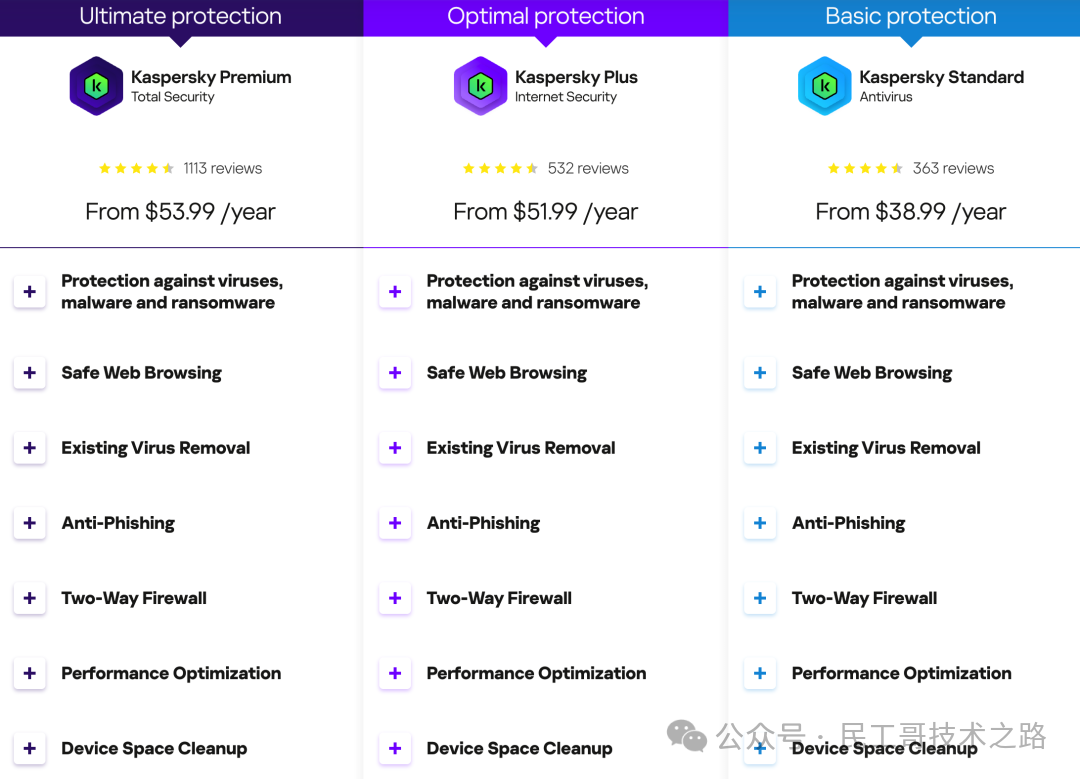Screen dimensions: 1080x779
Task: Expand Premium's virus, malware and ransomware protection
Action: (30, 292)
